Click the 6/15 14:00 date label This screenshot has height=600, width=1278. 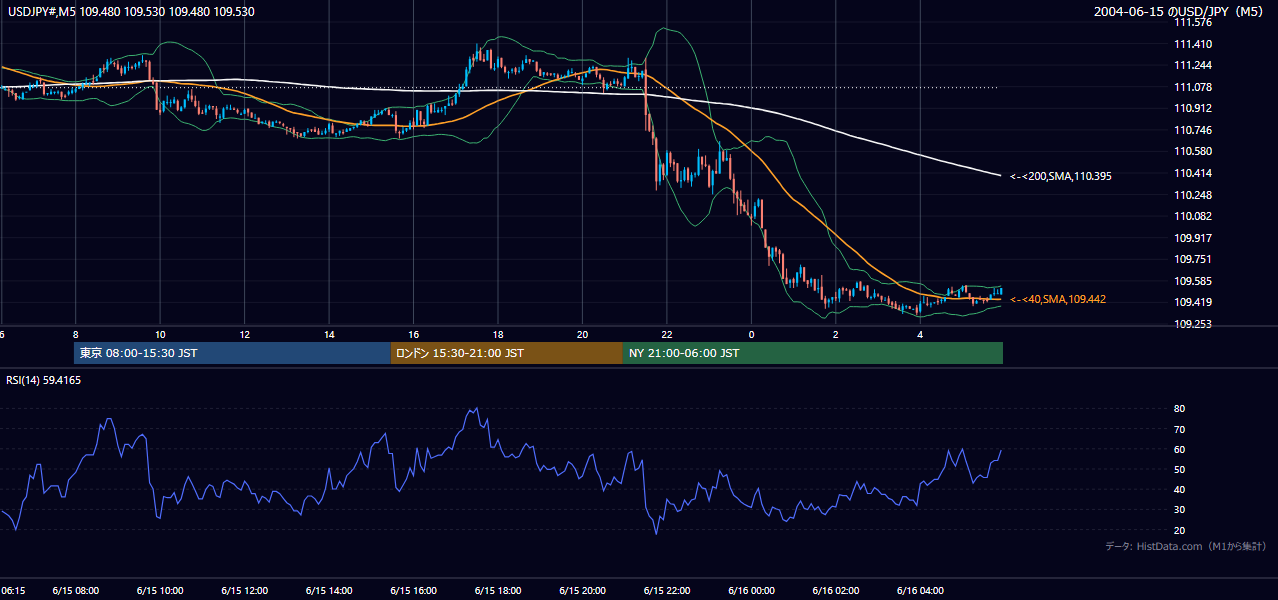[x=328, y=591]
